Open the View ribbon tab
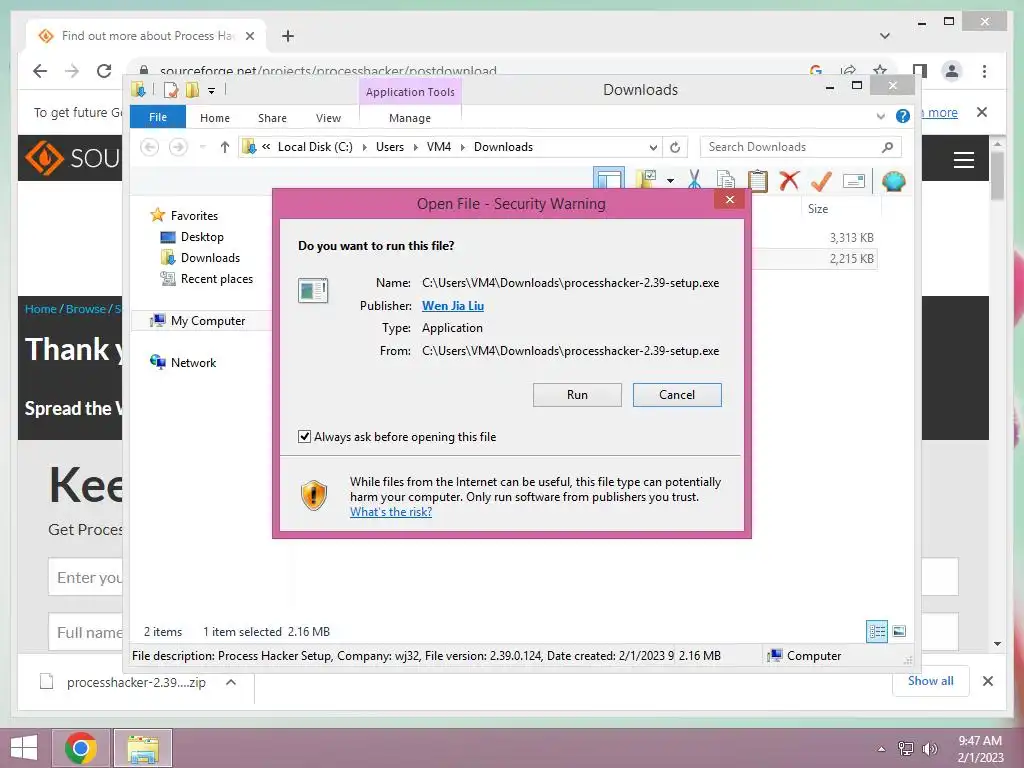1024x768 pixels. (x=328, y=118)
